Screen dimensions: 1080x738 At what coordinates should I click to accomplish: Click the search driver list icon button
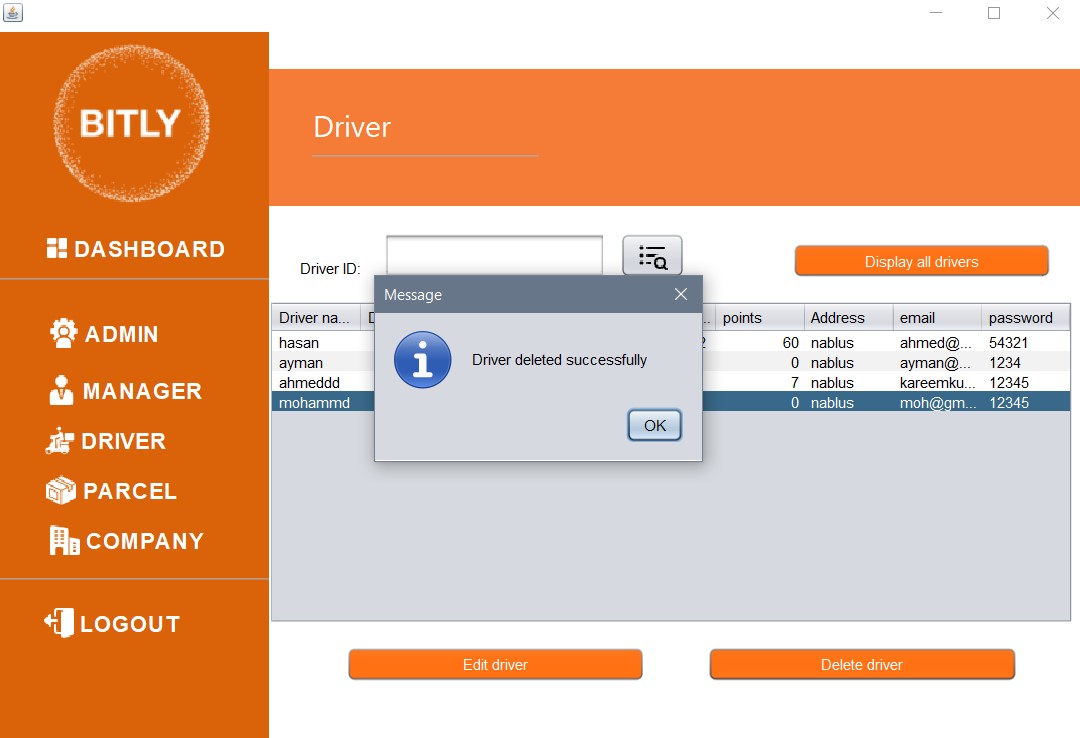click(x=652, y=256)
